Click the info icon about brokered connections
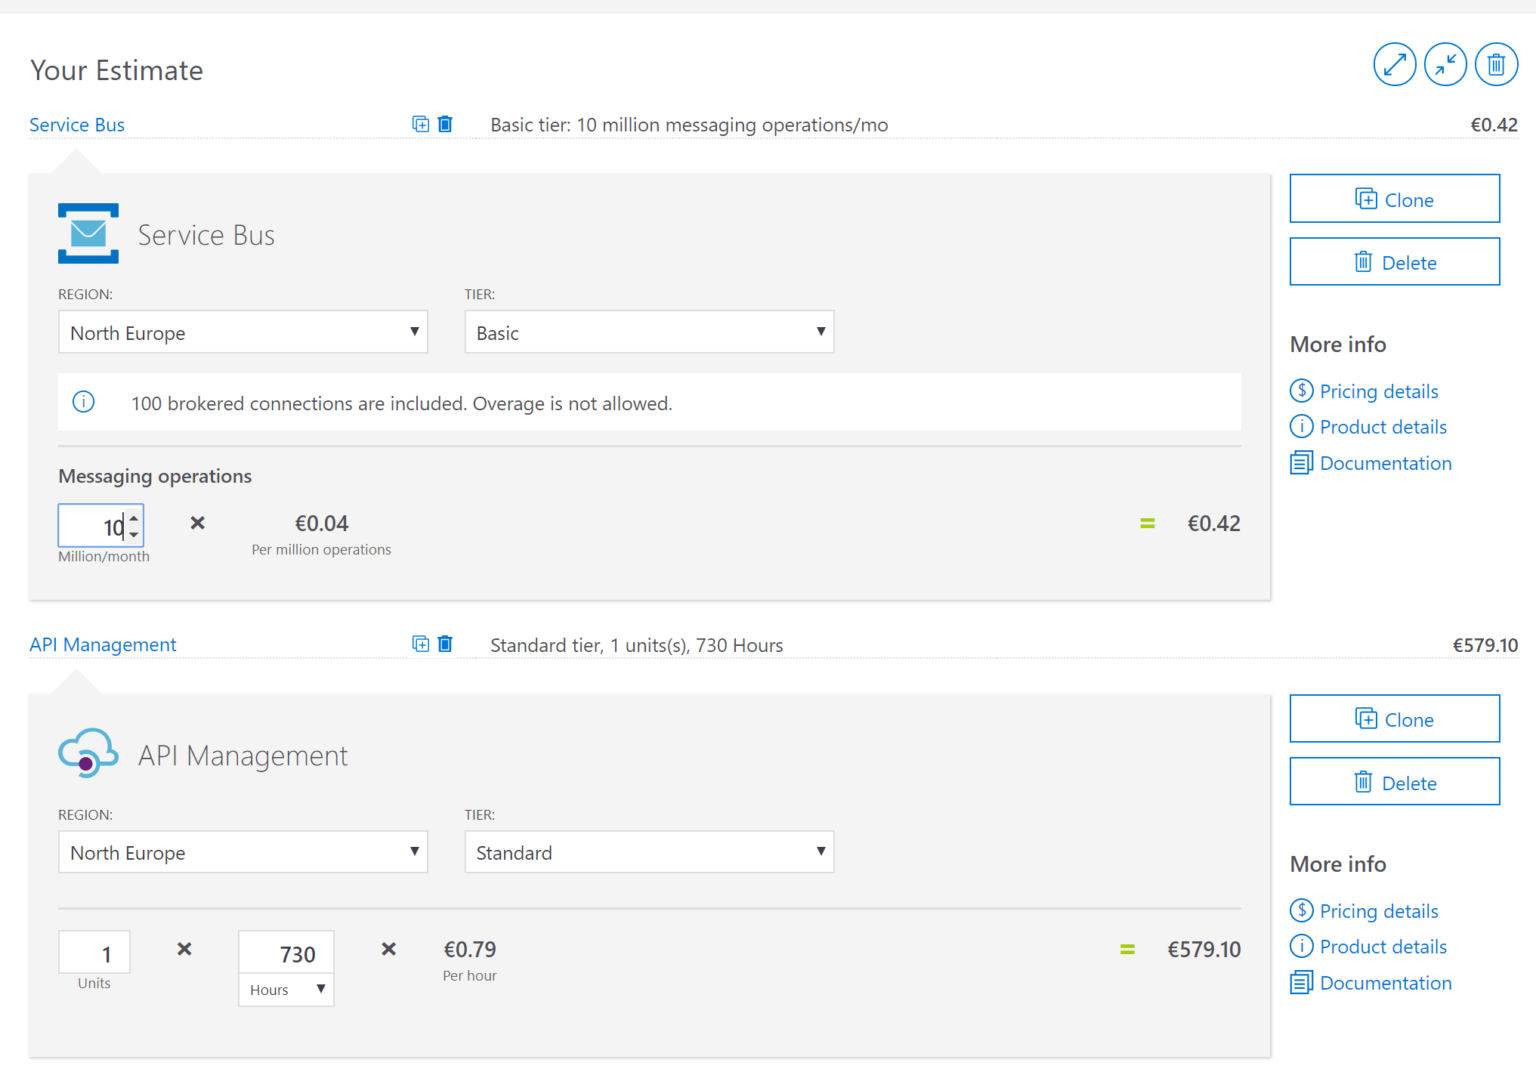Viewport: 1536px width, 1069px height. coord(83,402)
